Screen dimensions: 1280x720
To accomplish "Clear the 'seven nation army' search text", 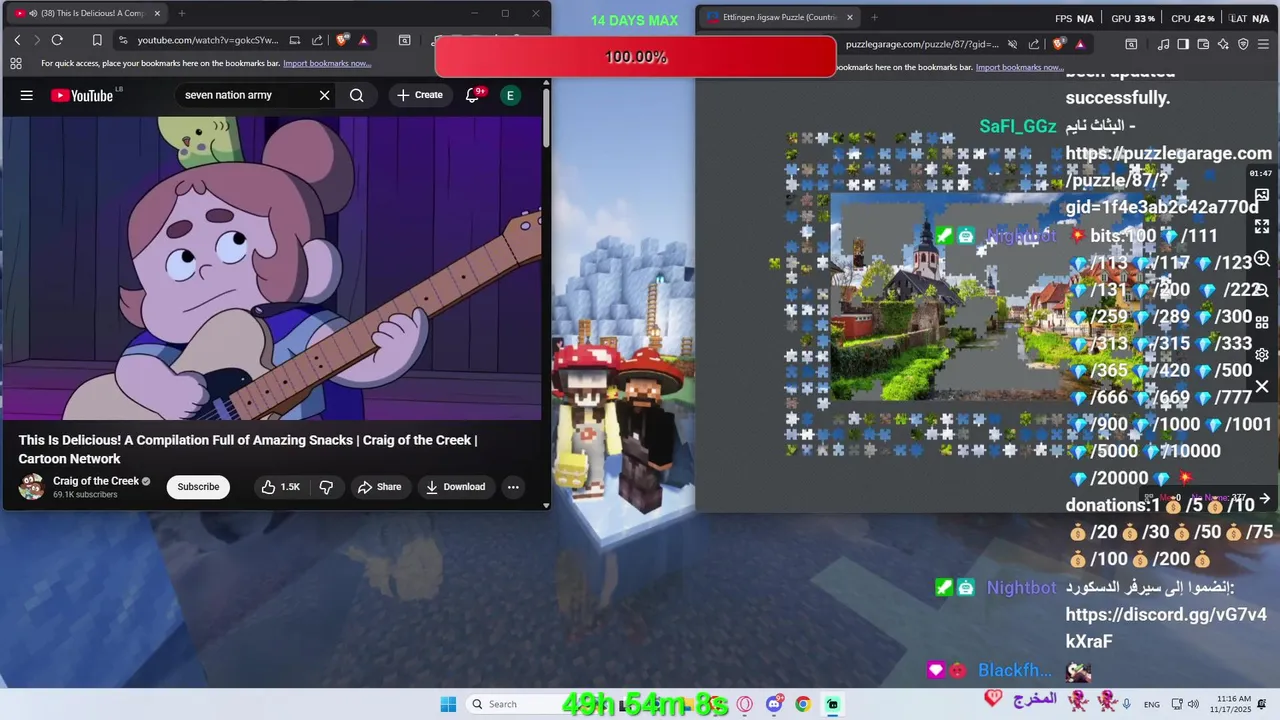I will coord(324,95).
